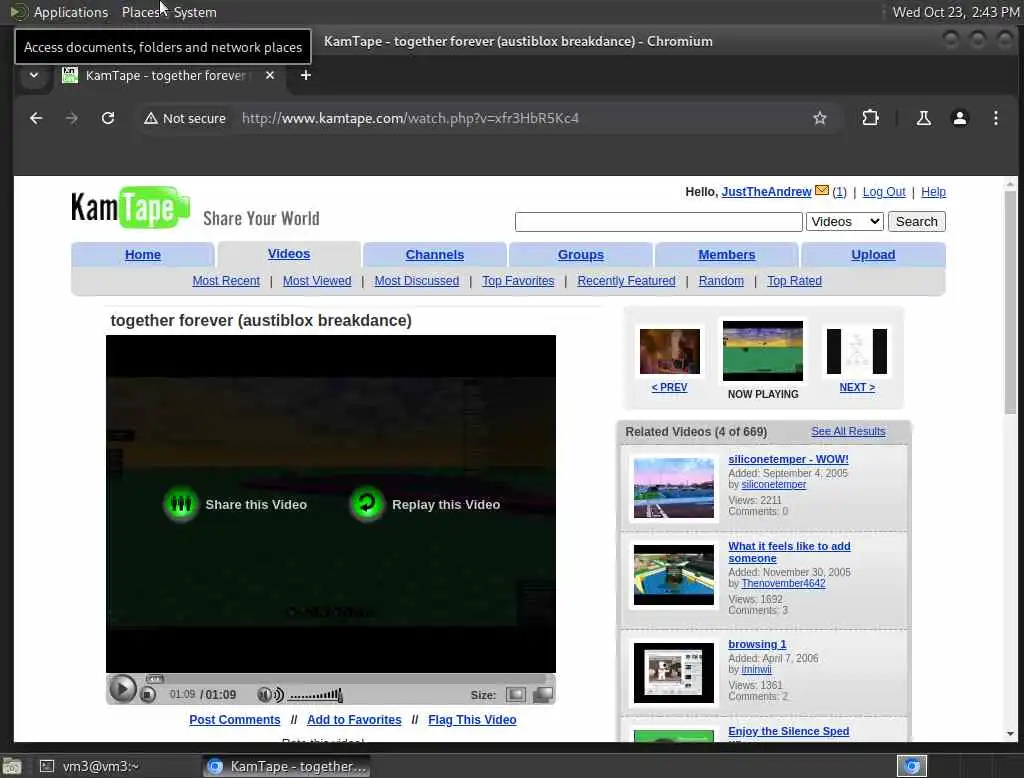Screen dimensions: 1024x778
Task: Reload the KamTape page
Action: [108, 118]
